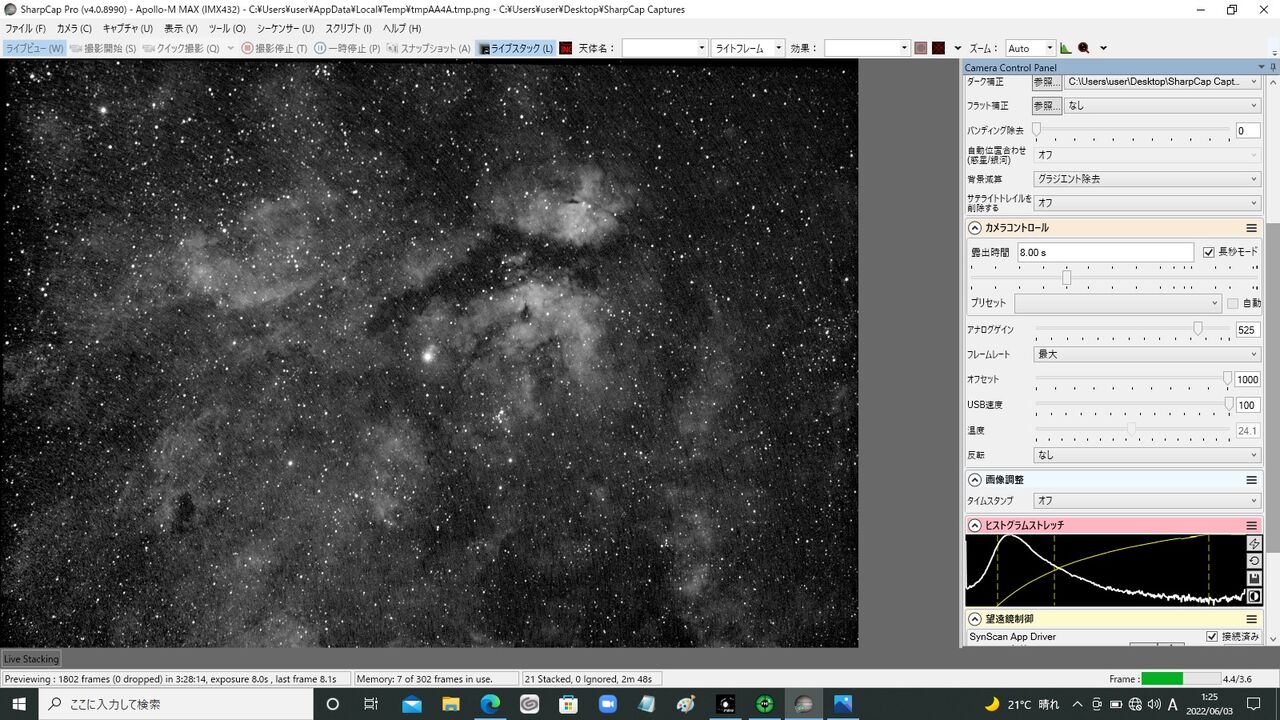Open the ズーム Auto dropdown
1280x720 pixels.
click(x=1030, y=48)
